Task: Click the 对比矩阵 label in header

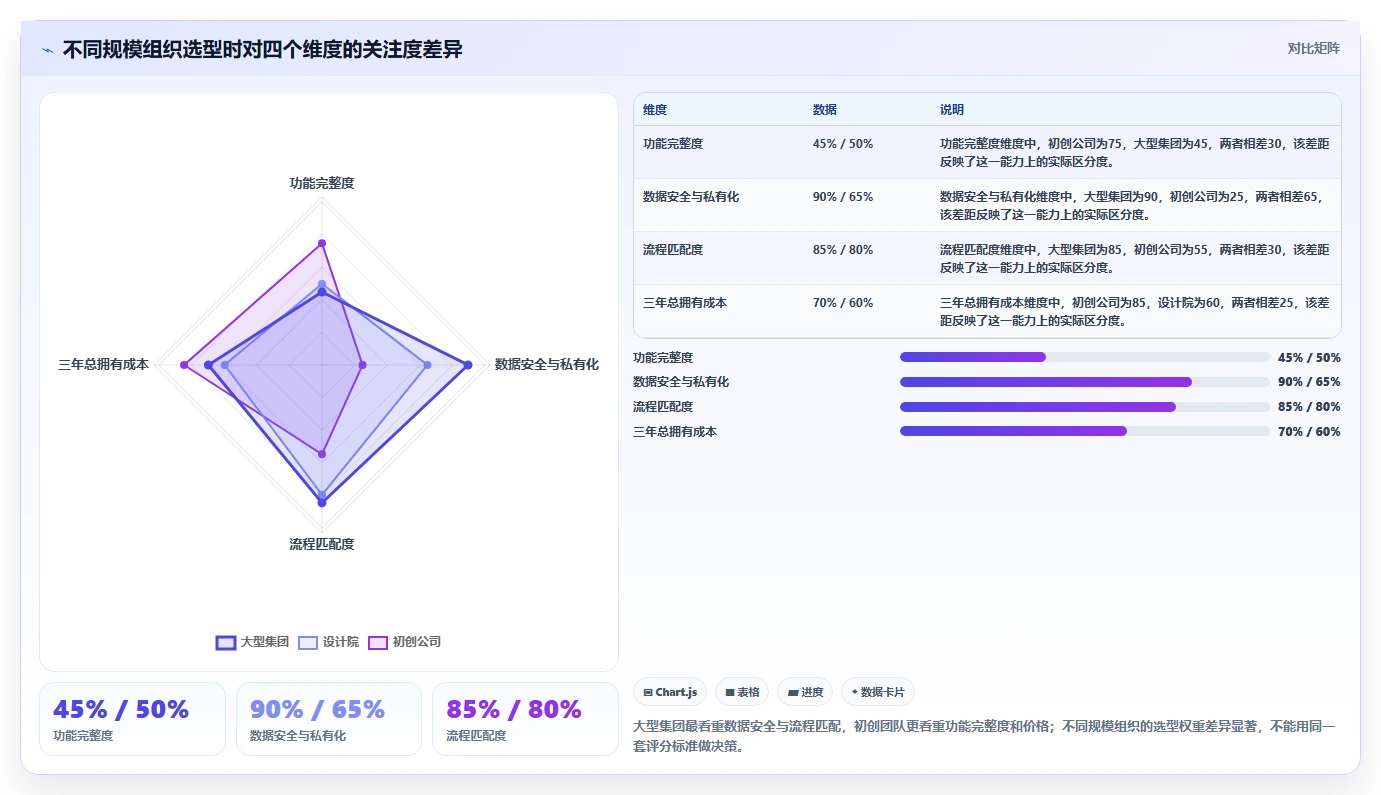Action: coord(1313,48)
